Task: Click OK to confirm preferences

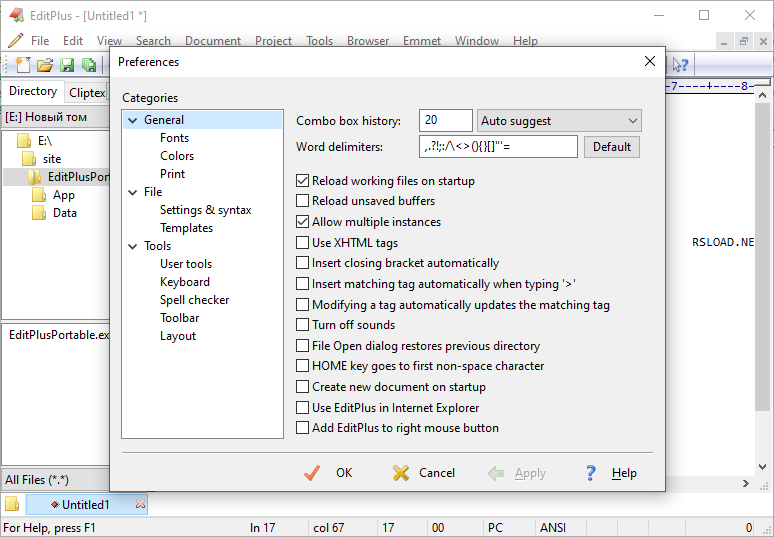Action: click(328, 473)
